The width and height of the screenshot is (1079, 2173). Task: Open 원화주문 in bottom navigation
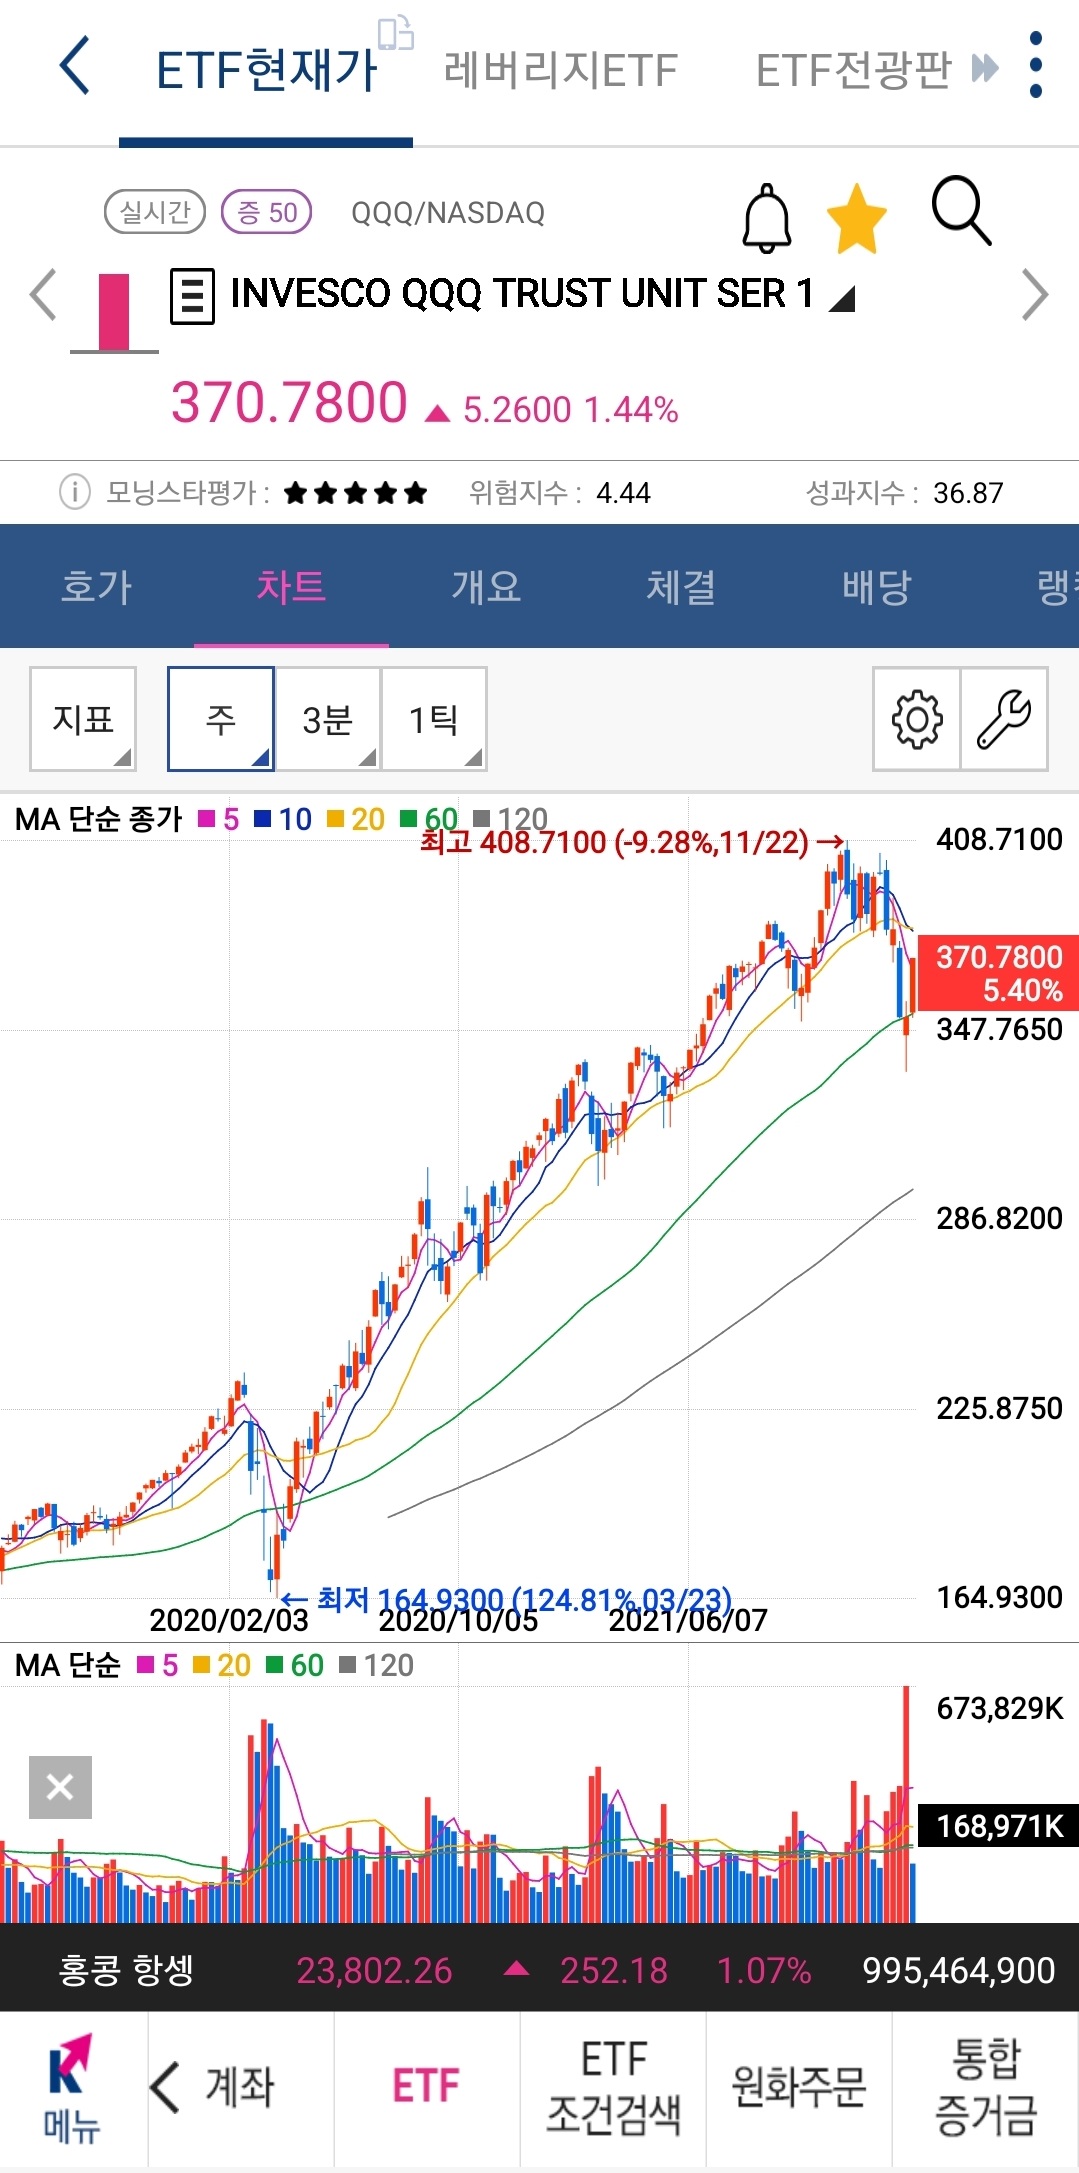pos(798,2087)
